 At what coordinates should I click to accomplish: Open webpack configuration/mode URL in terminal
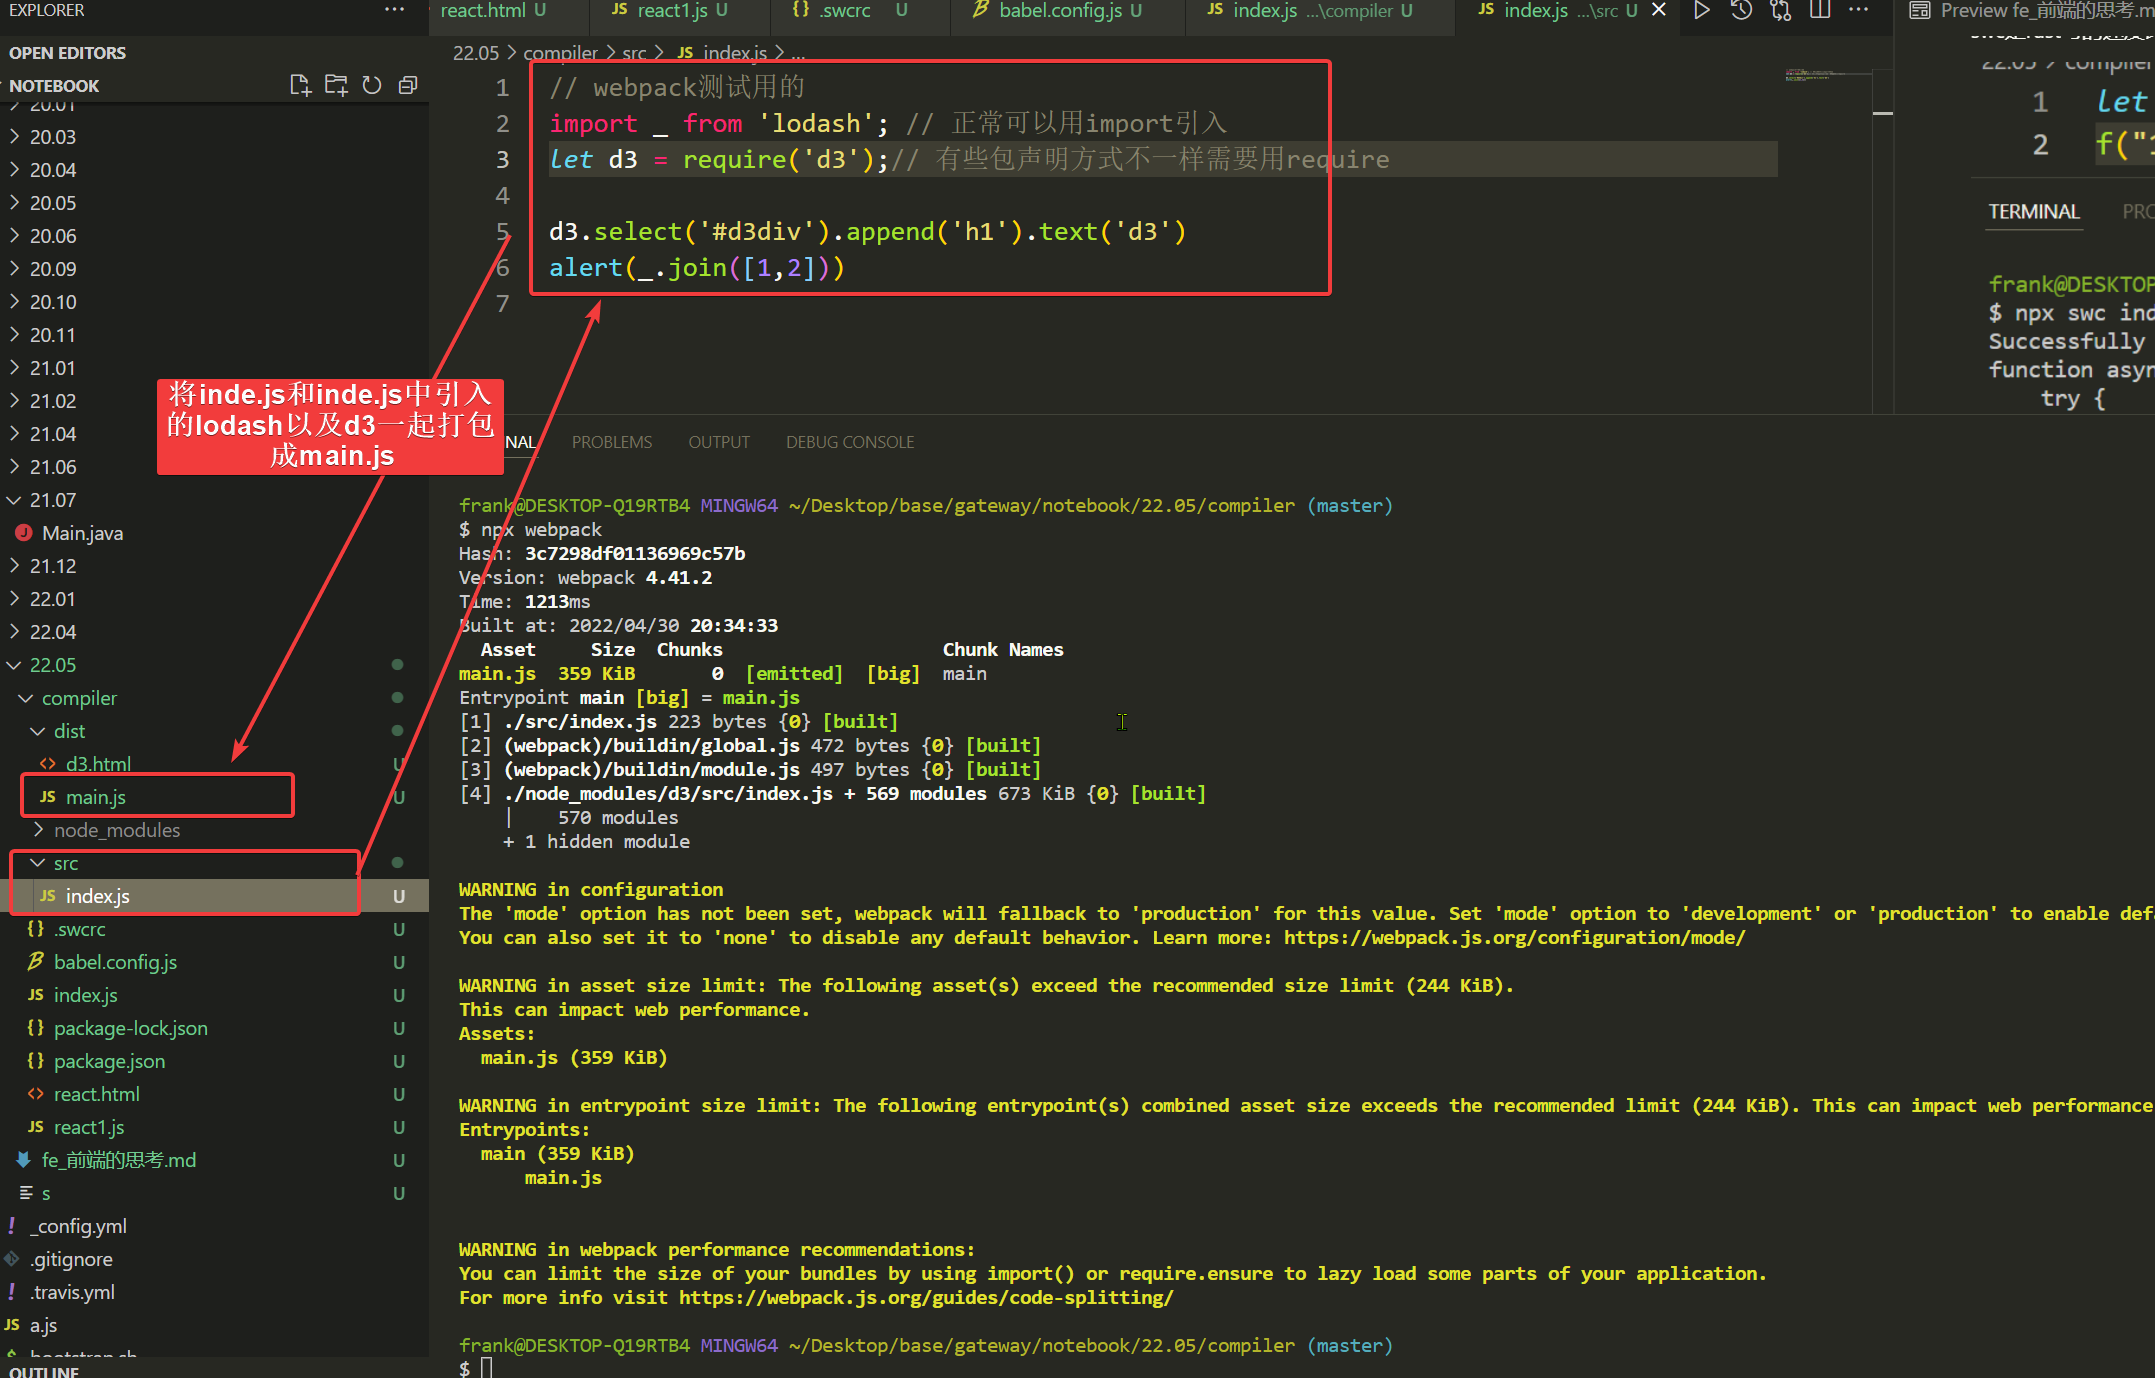[1514, 938]
